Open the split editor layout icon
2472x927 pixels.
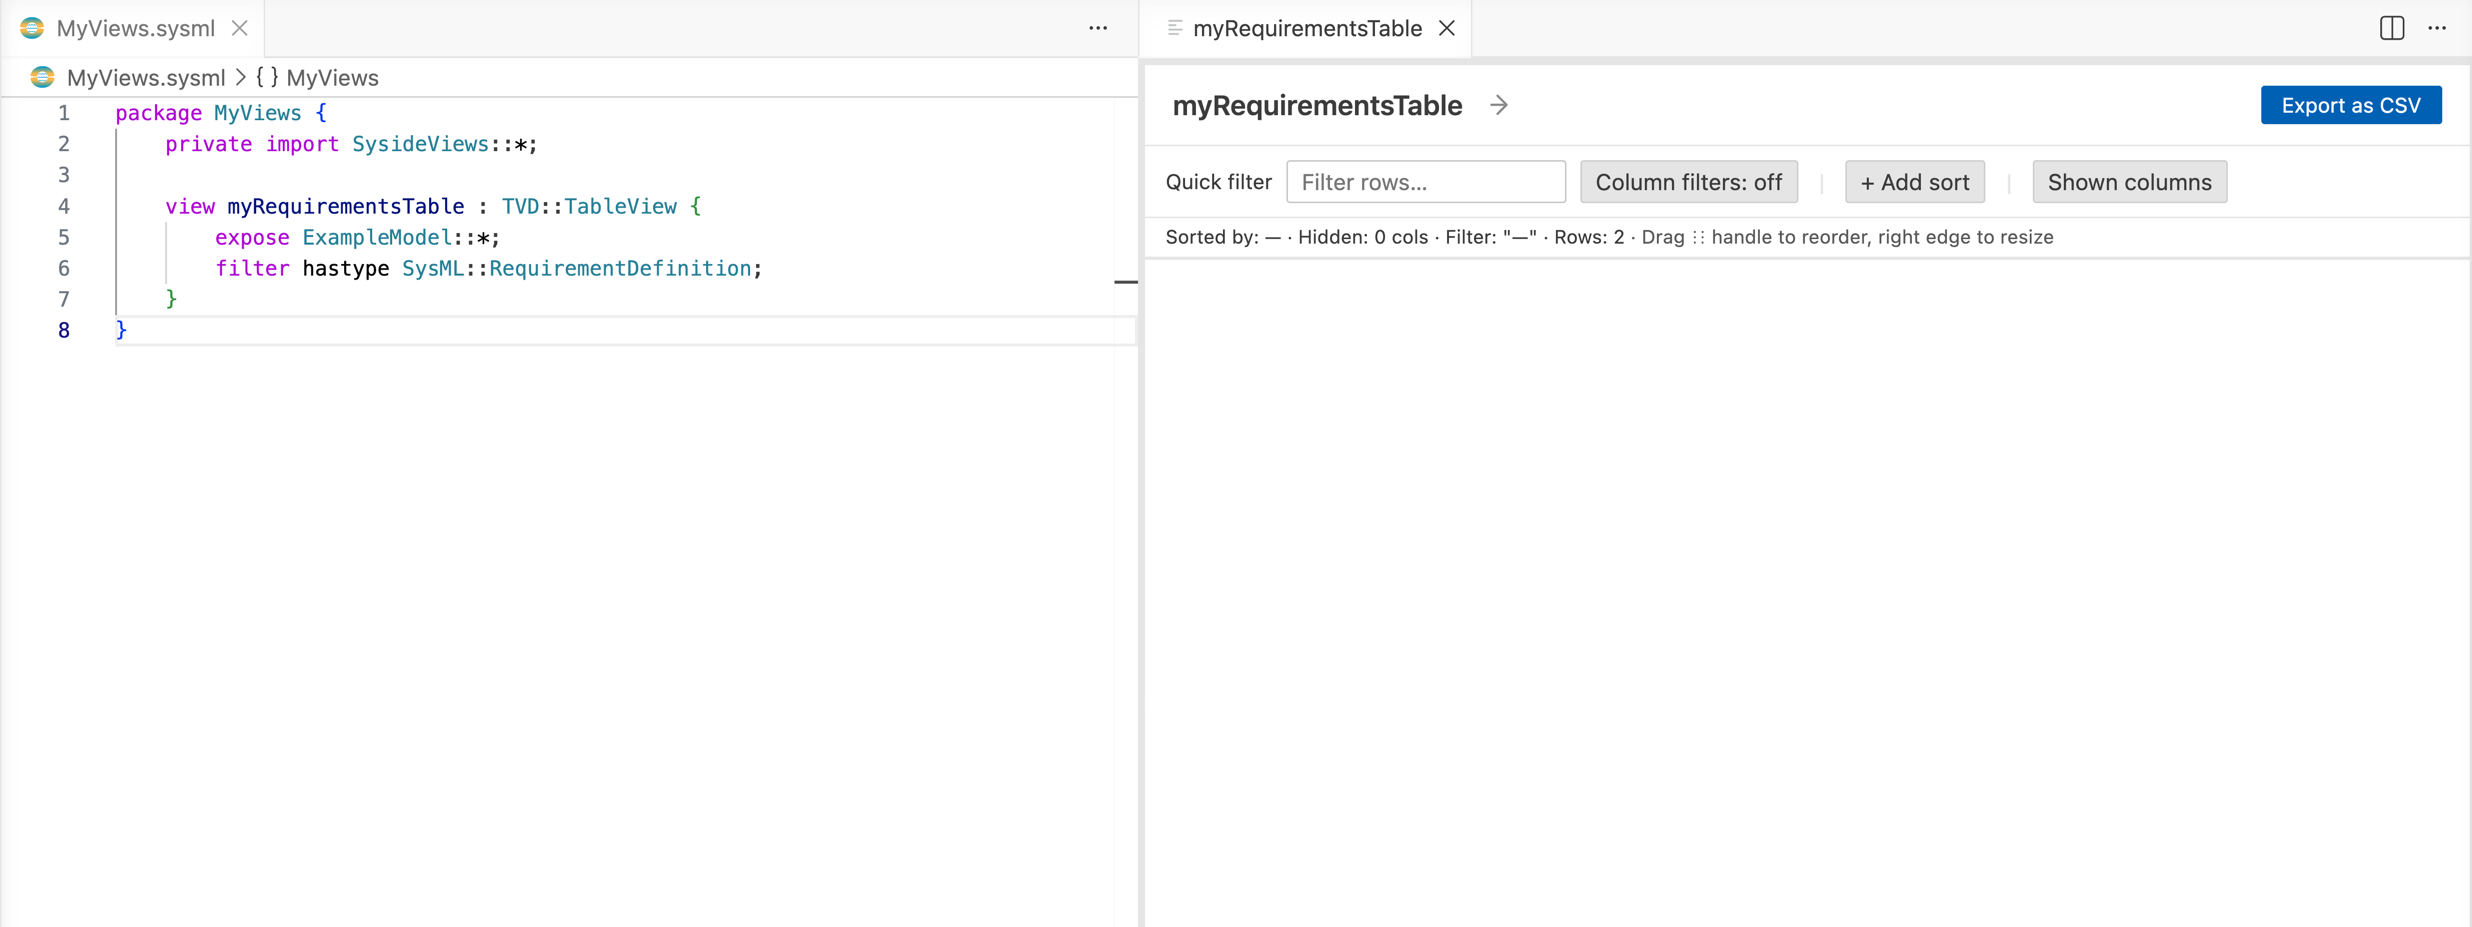pos(2392,28)
